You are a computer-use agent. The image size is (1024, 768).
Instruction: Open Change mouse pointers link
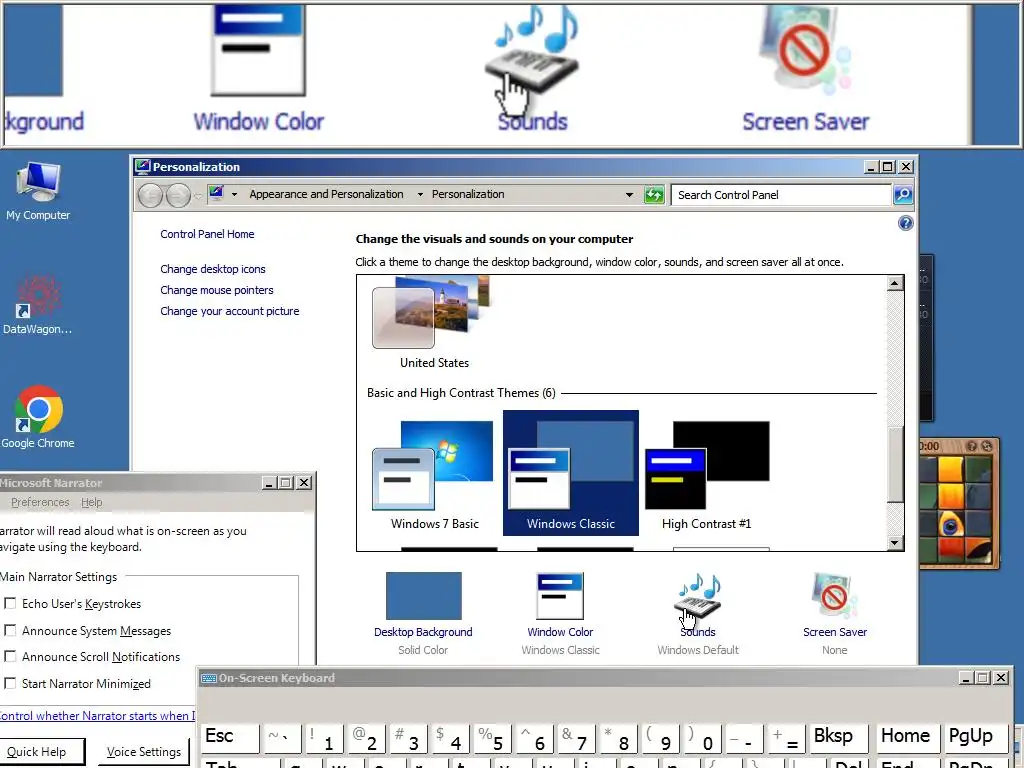click(x=217, y=290)
